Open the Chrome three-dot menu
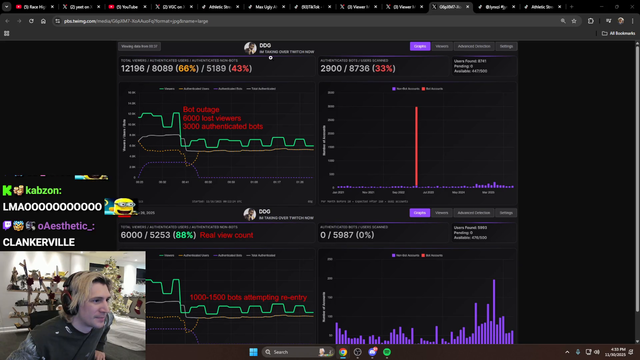 click(633, 21)
